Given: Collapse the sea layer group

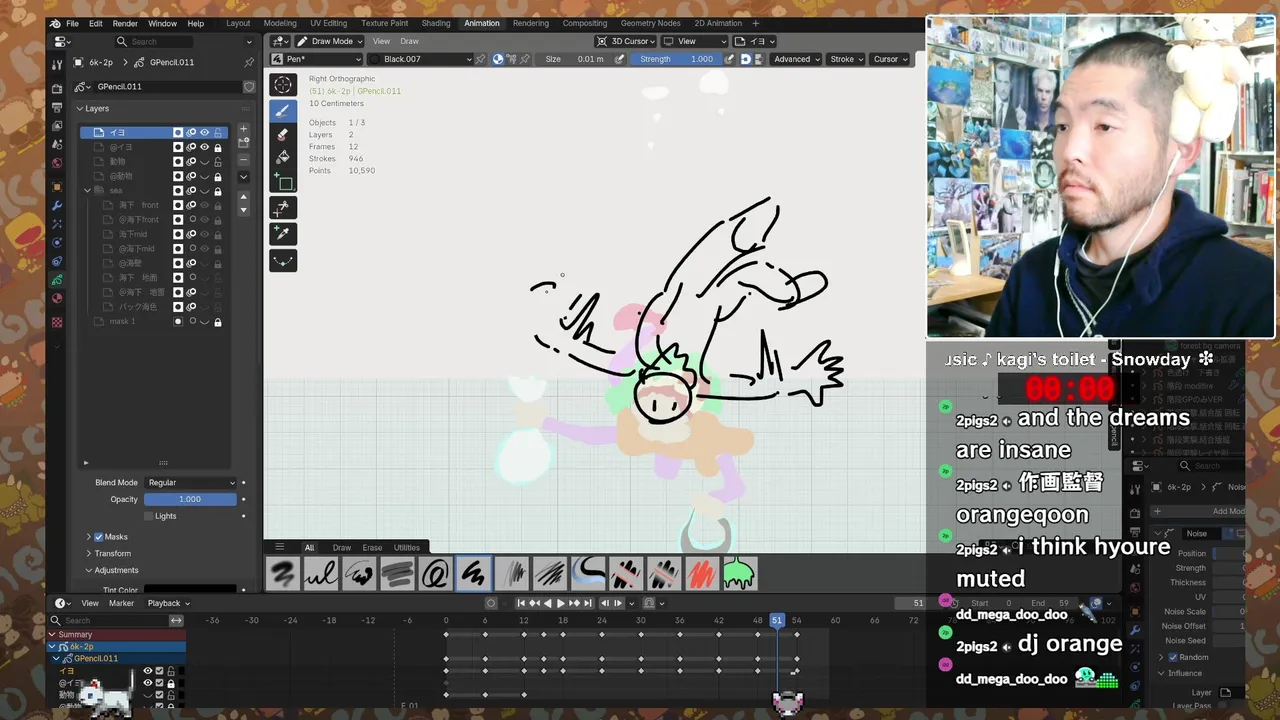Looking at the screenshot, I should point(87,190).
